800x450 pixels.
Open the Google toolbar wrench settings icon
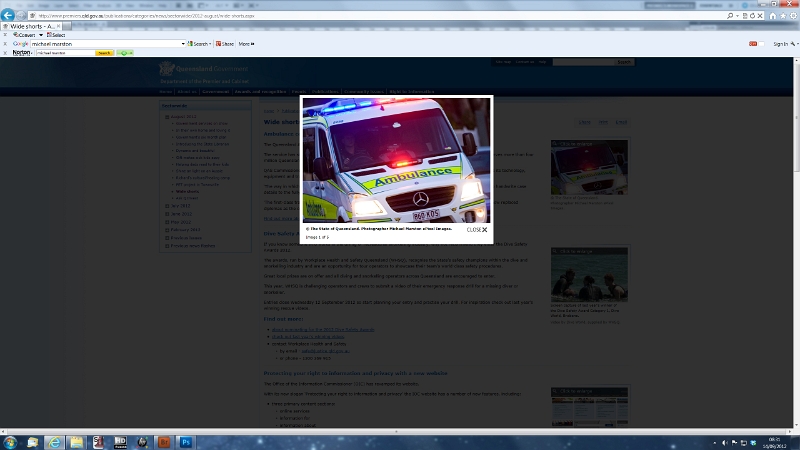click(793, 44)
